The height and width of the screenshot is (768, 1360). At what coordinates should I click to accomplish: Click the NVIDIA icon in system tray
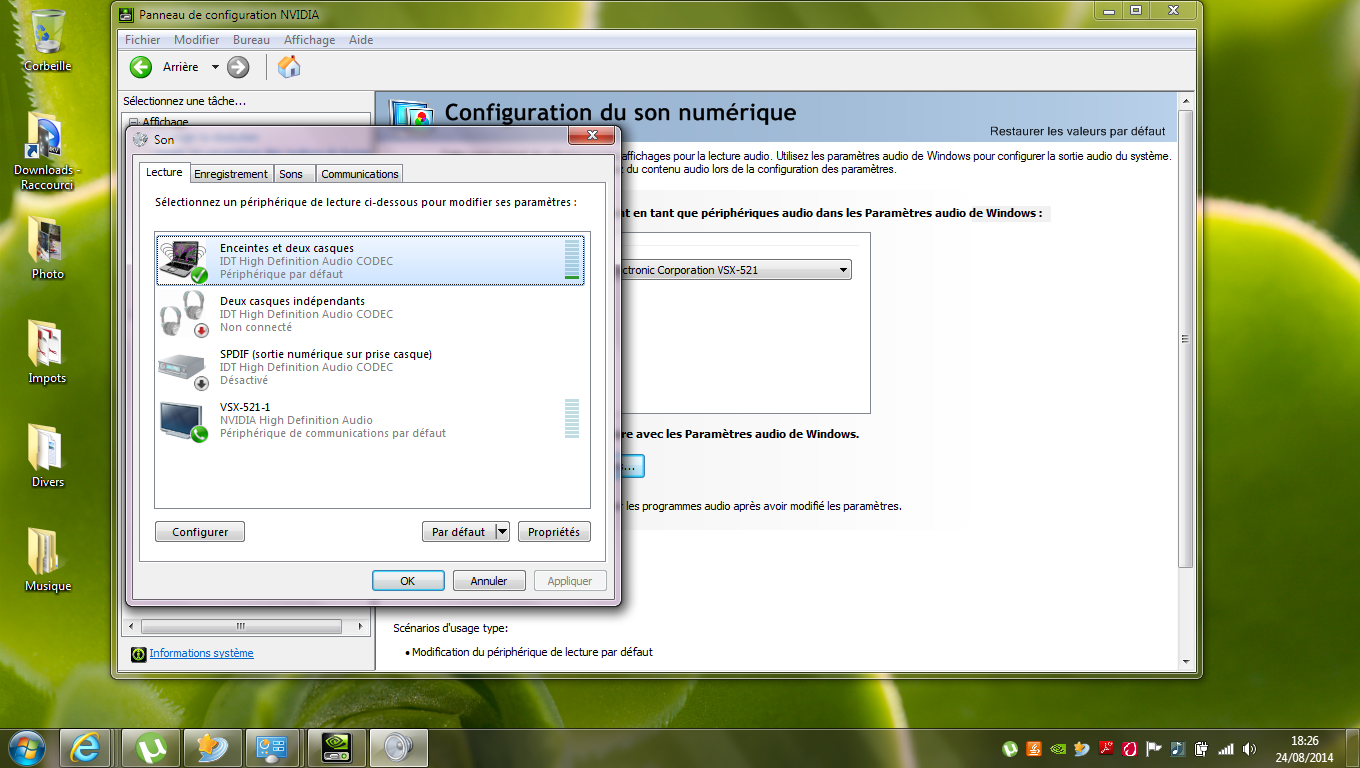1058,748
